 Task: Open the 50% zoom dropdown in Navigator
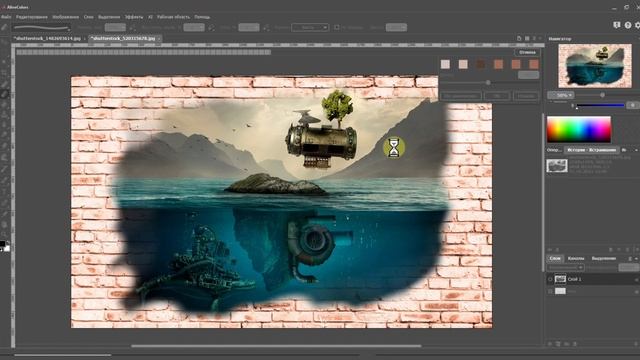561,95
